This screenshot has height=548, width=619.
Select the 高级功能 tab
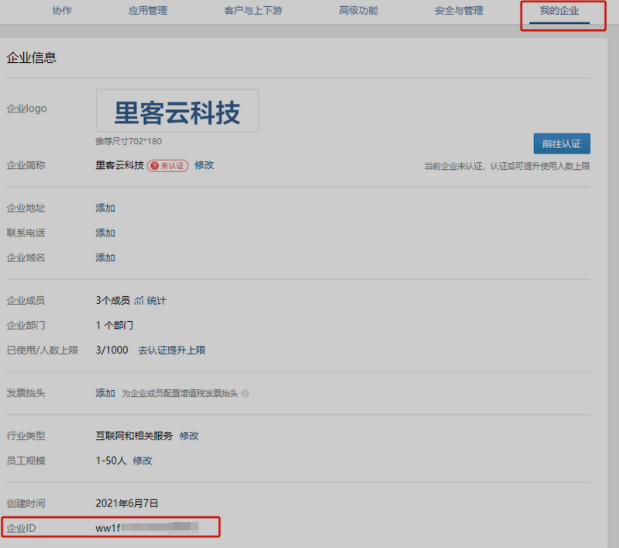pos(358,11)
